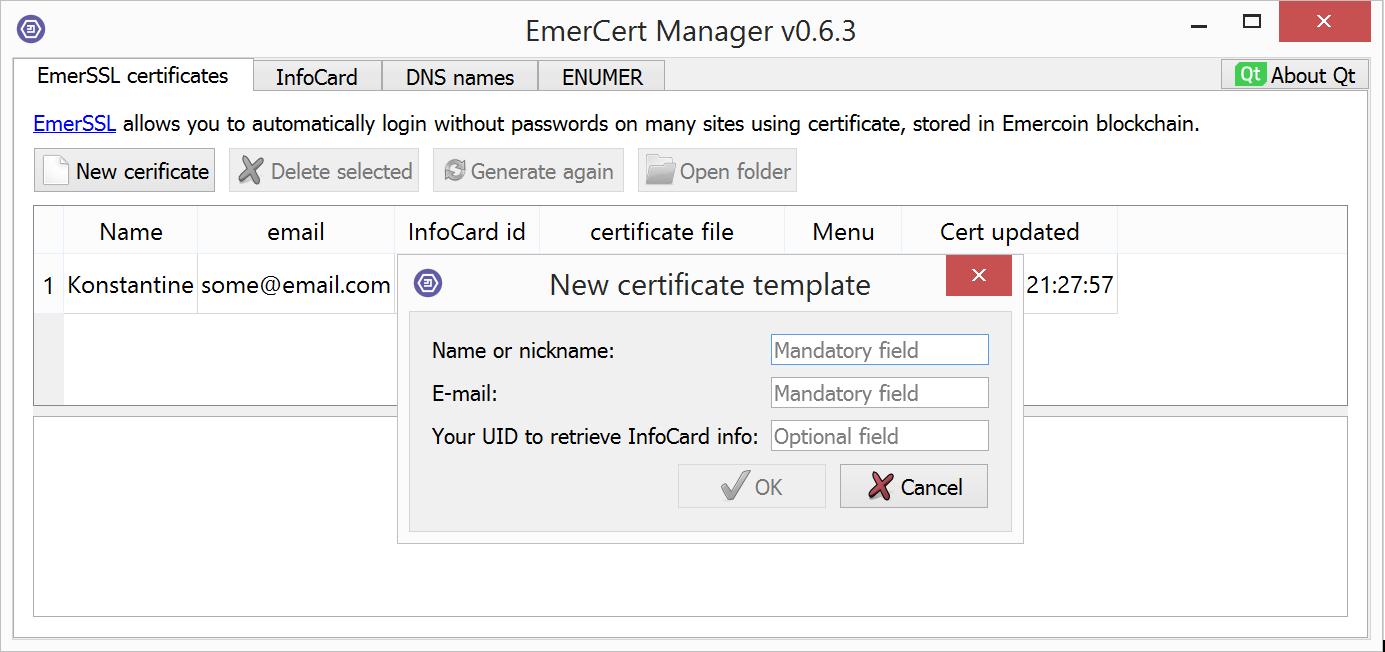The height and width of the screenshot is (652, 1385).
Task: Cancel the New certificate template dialog
Action: [x=914, y=486]
